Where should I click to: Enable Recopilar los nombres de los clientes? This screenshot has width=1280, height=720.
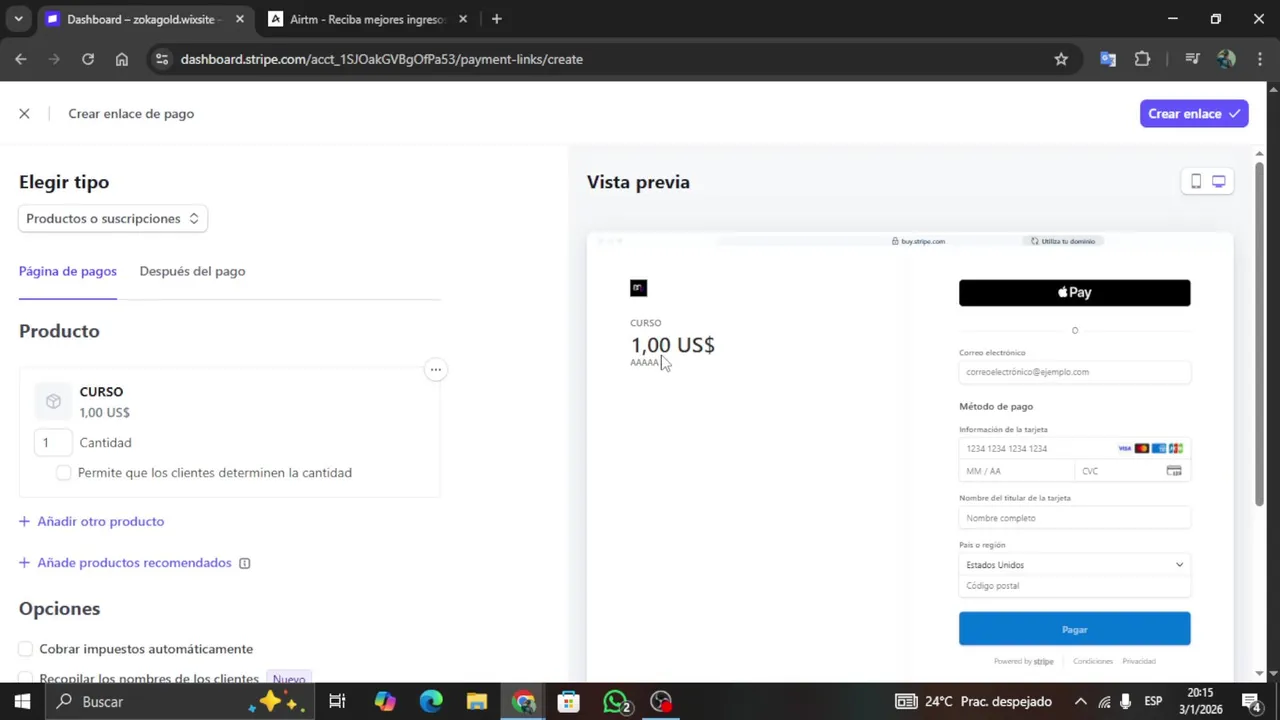point(26,679)
